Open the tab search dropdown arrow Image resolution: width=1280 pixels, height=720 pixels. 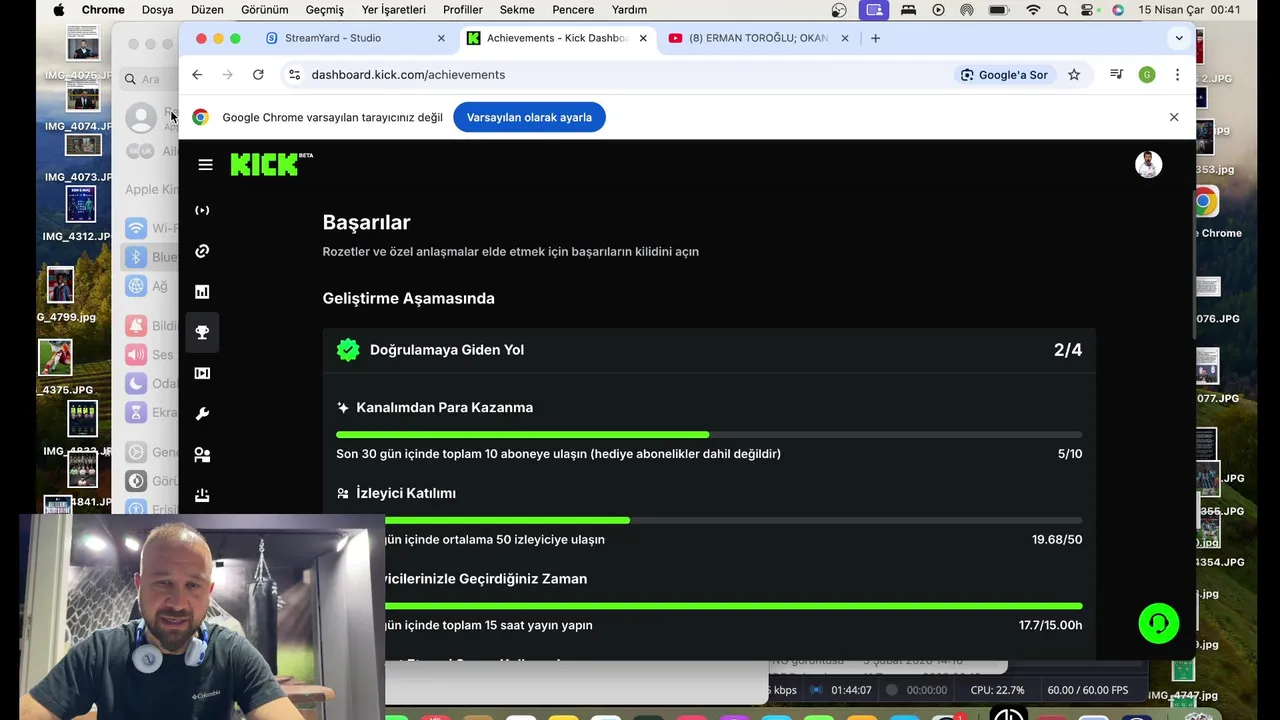click(1179, 38)
